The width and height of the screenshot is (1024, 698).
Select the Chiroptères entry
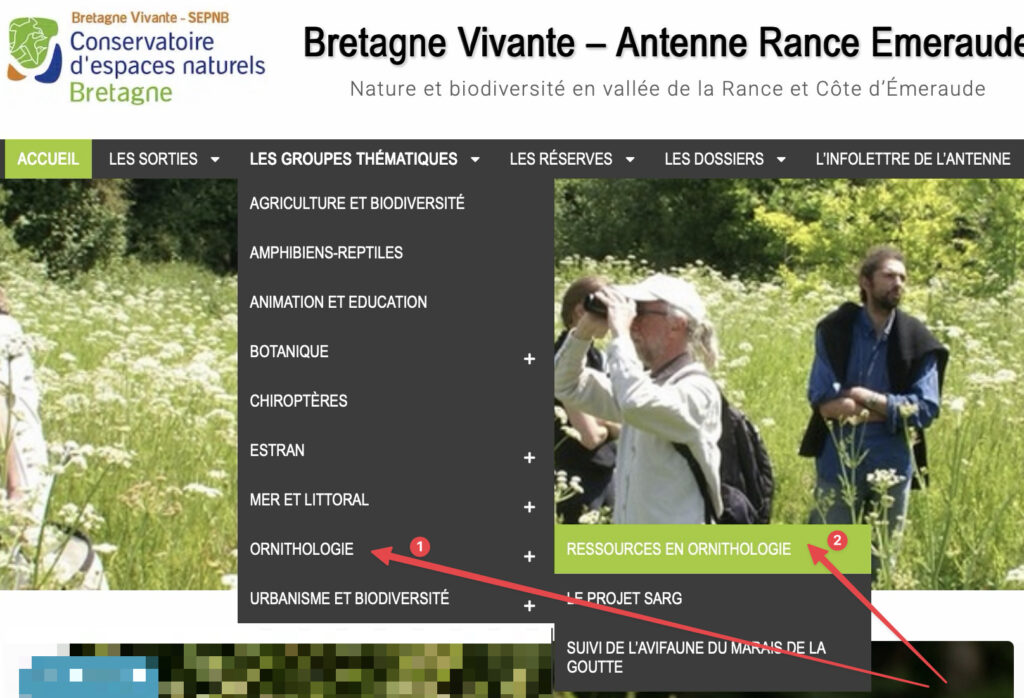(x=396, y=401)
